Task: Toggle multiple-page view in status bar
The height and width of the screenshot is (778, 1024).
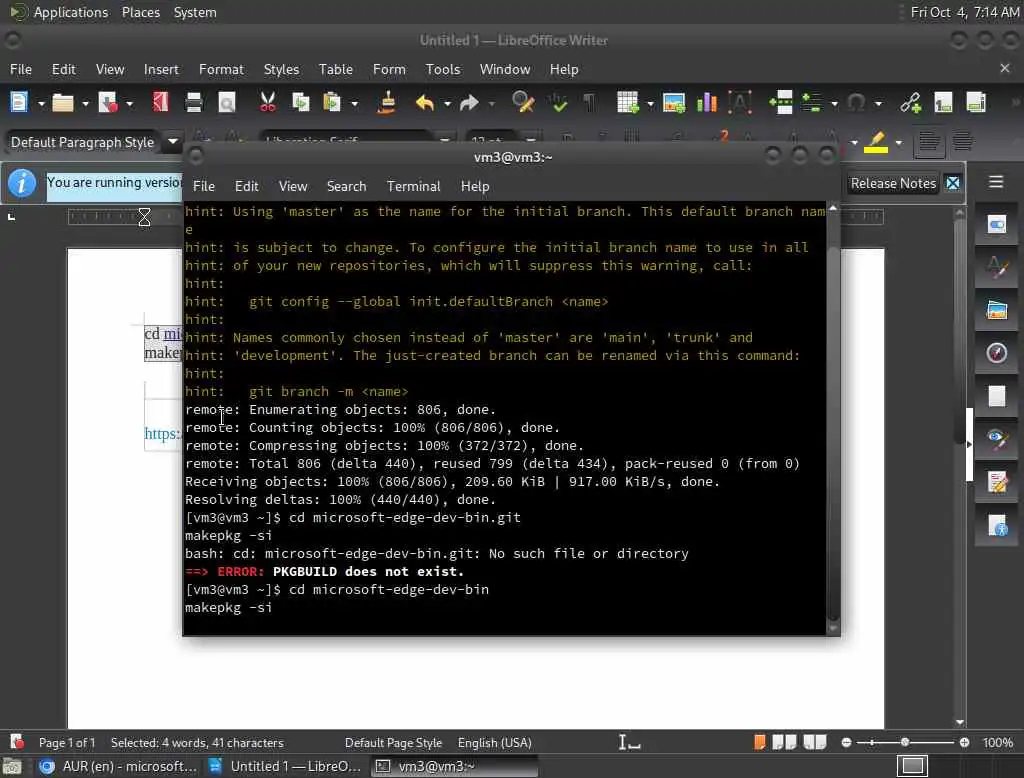Action: tap(784, 742)
